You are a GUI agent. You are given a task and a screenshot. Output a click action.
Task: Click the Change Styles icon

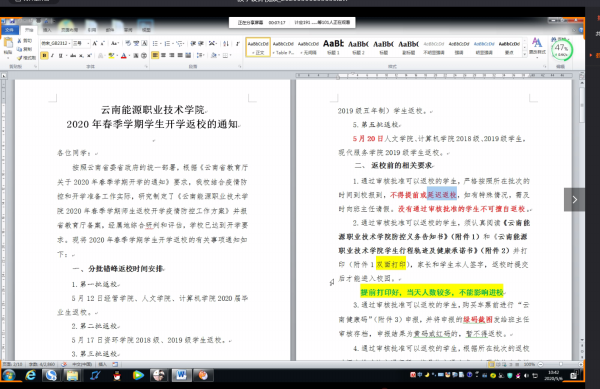(x=537, y=46)
